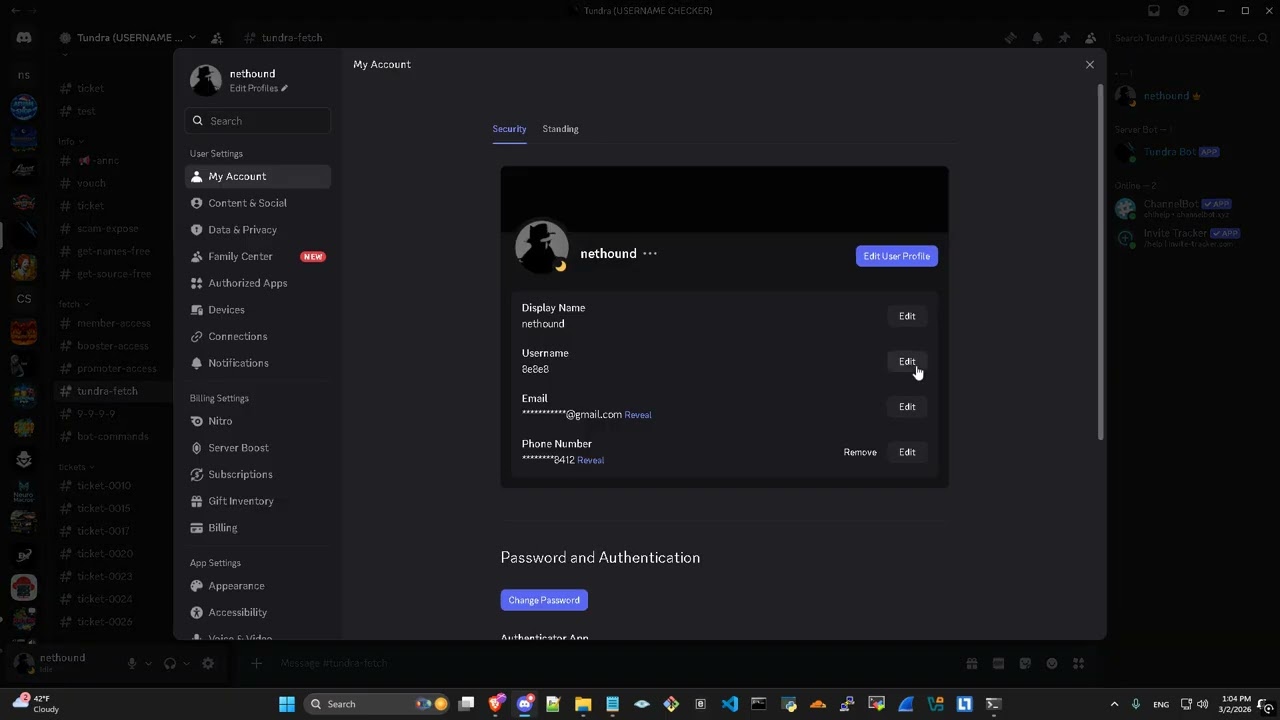Viewport: 1280px width, 720px height.
Task: Click Edit Profiles pencil link
Action: coord(258,88)
